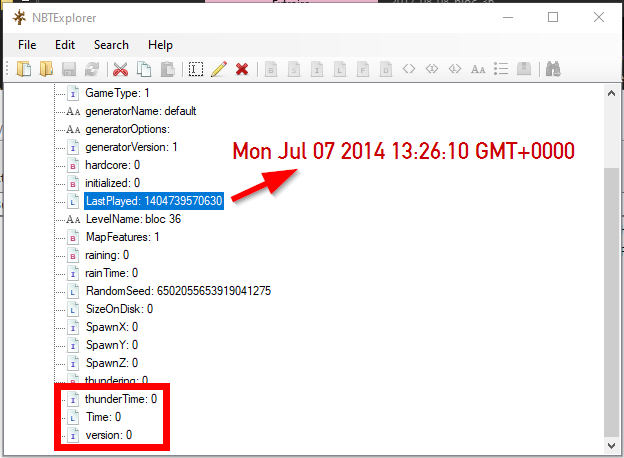Click the Find binoculars icon
The width and height of the screenshot is (624, 458).
coord(553,69)
